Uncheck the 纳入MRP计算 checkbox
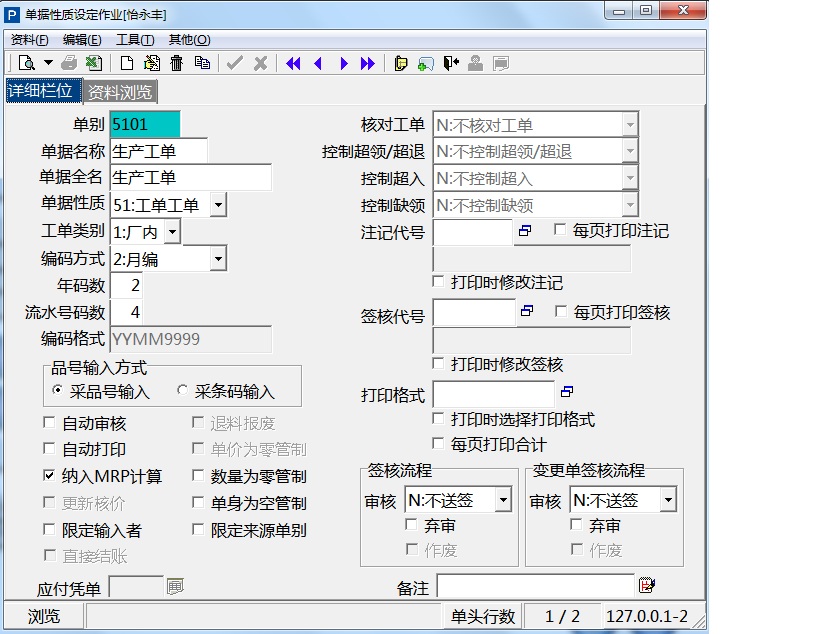The image size is (816, 634). coord(49,475)
